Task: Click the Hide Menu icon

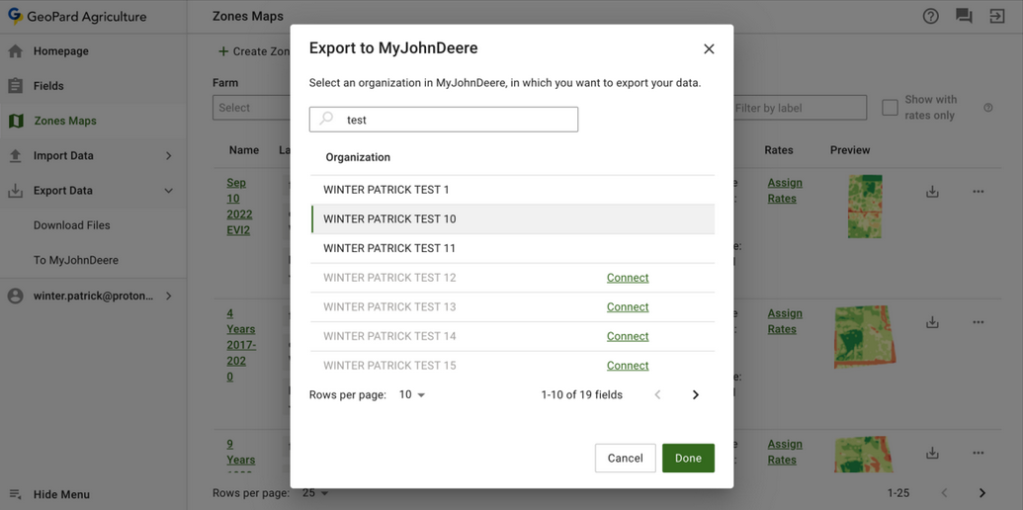Action: point(15,494)
